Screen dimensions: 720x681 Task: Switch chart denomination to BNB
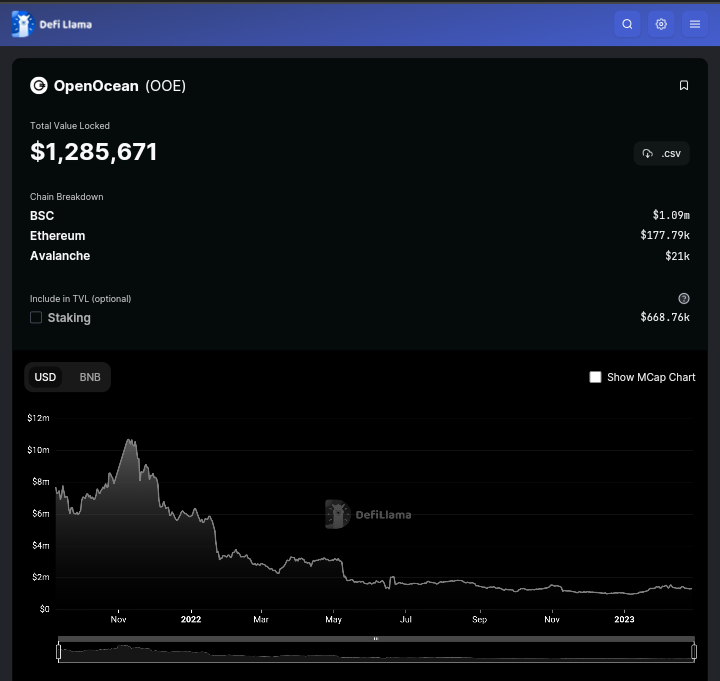coord(90,377)
